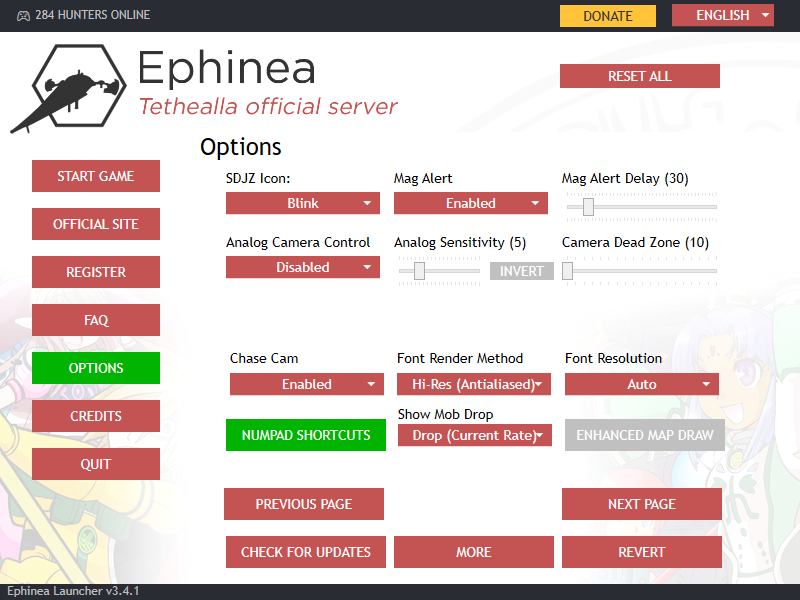Expand the Analog Camera Control dropdown
This screenshot has width=800, height=600.
[303, 267]
